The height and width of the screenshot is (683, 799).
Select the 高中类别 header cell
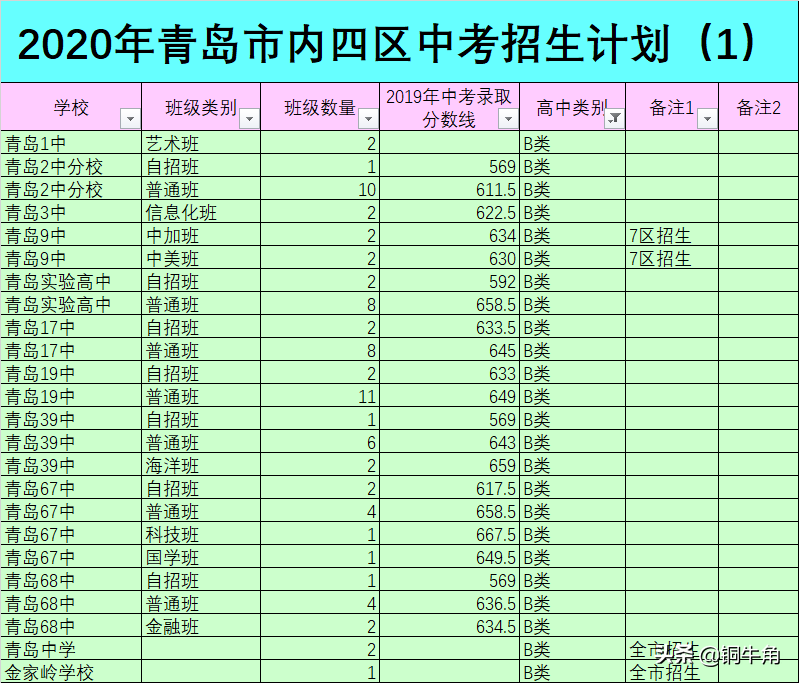click(572, 107)
